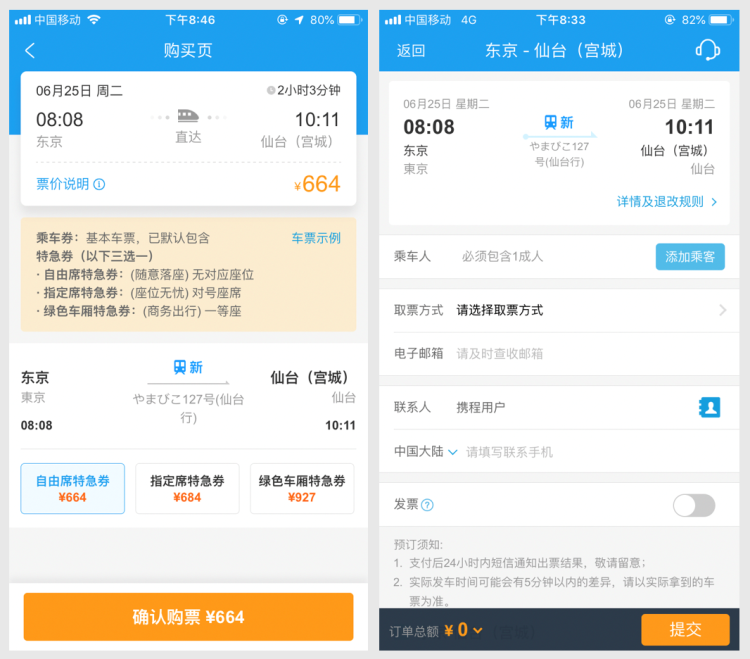Tap 返回 in the order page header
The height and width of the screenshot is (659, 750).
411,50
